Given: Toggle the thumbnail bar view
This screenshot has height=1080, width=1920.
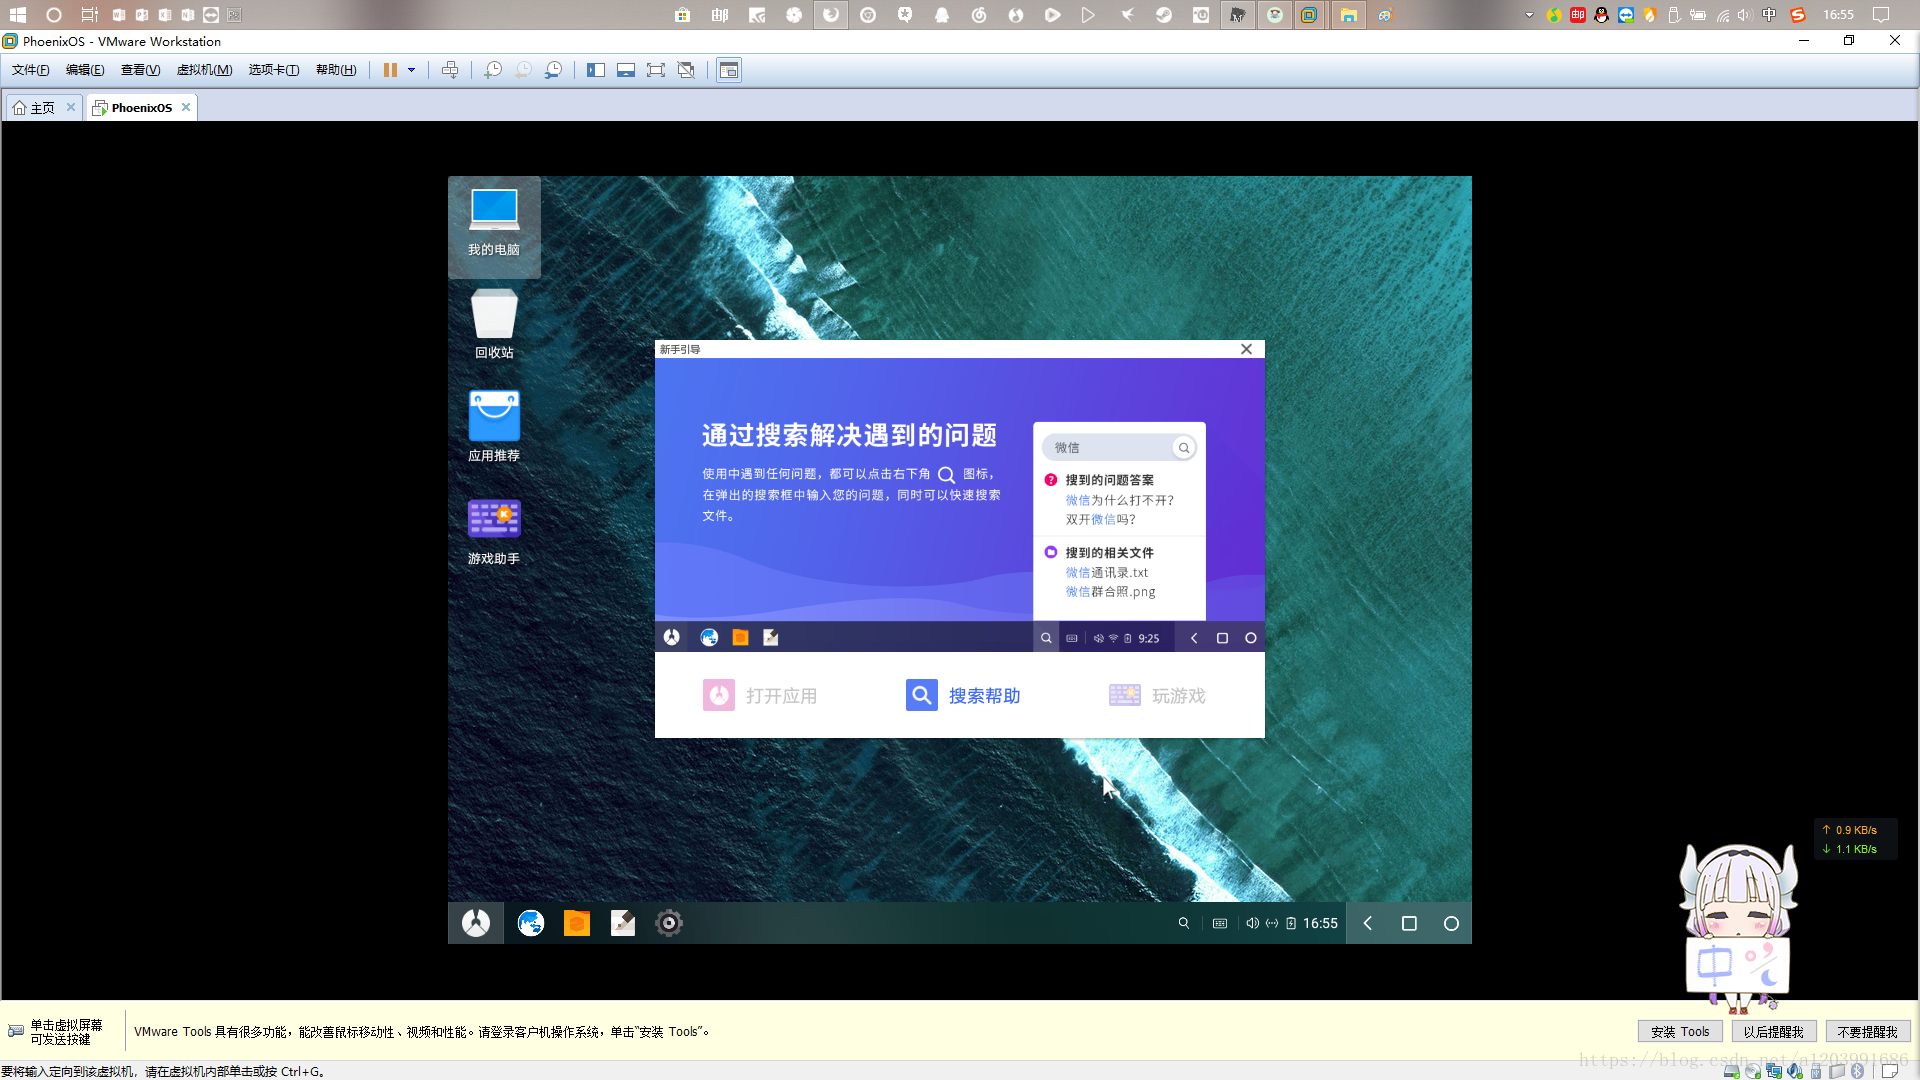Looking at the screenshot, I should point(626,70).
